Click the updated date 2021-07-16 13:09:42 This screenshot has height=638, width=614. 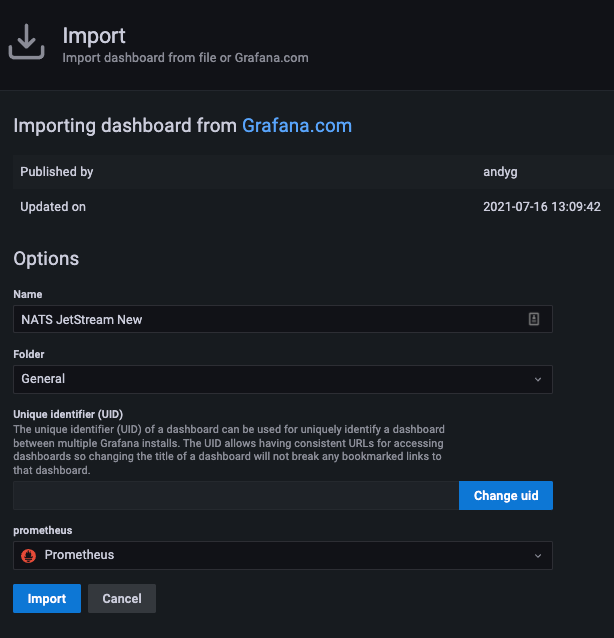click(542, 207)
